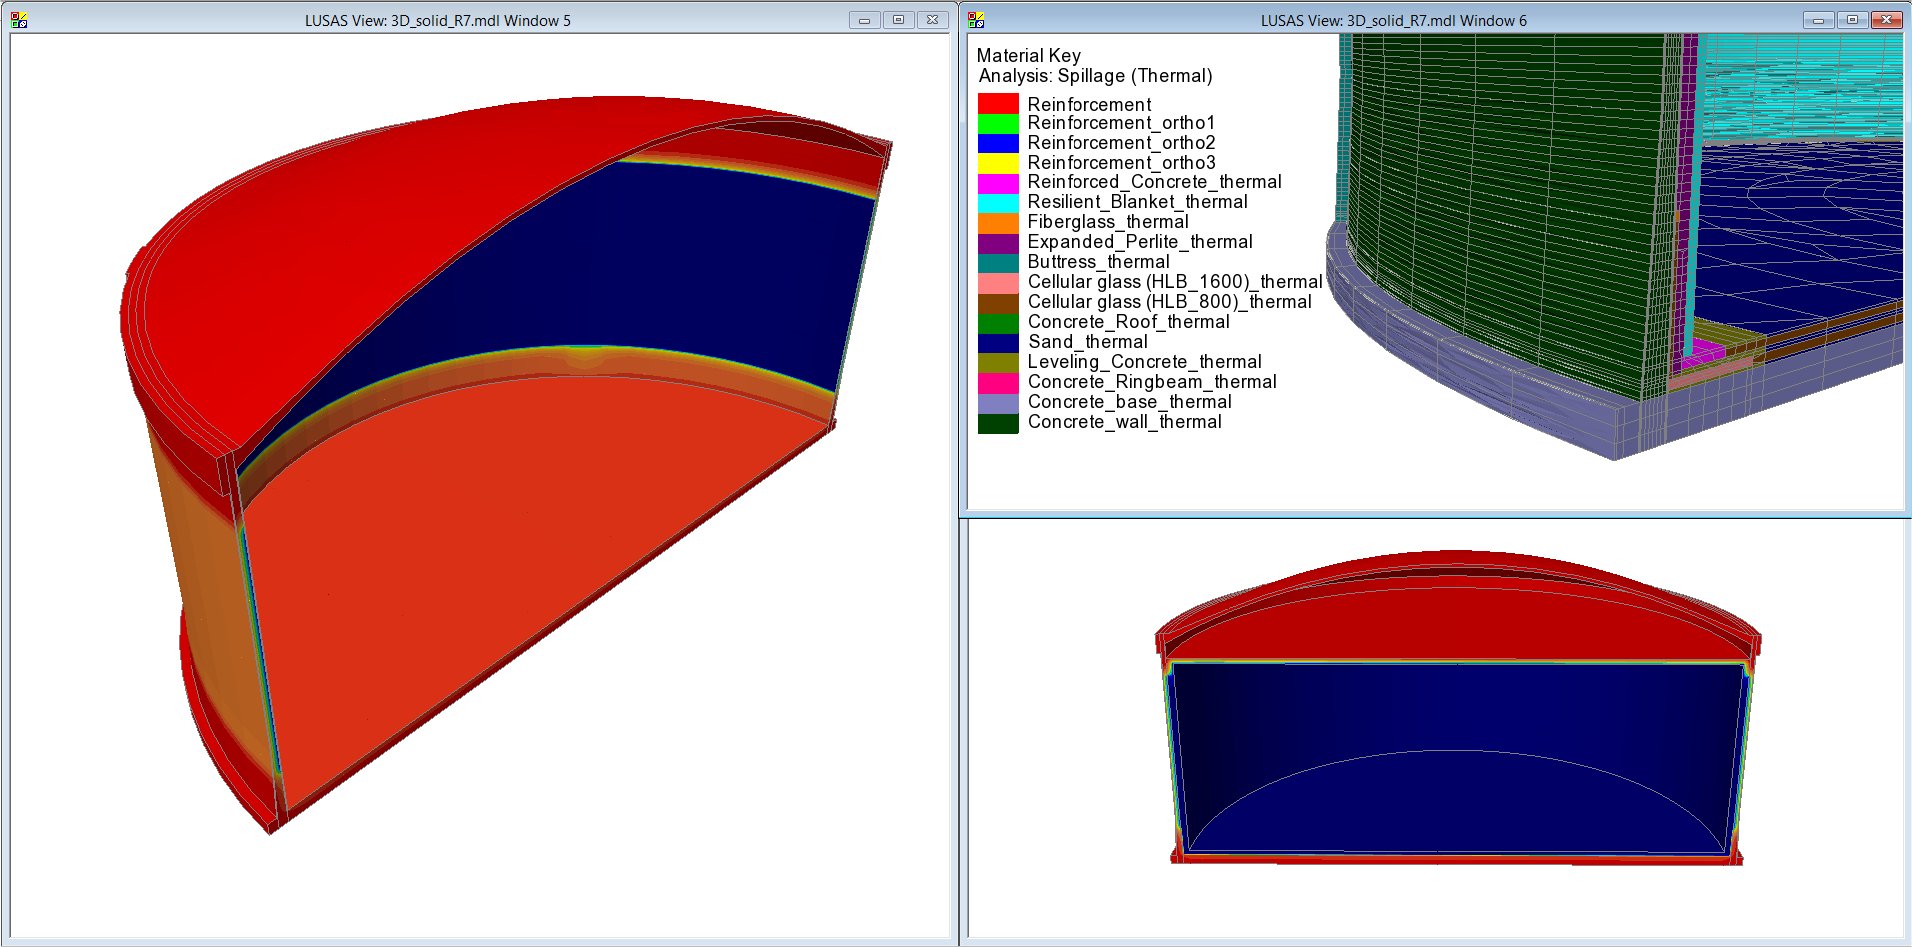Click the red Reinforcement color swatch
This screenshot has height=947, width=1912.
(998, 104)
